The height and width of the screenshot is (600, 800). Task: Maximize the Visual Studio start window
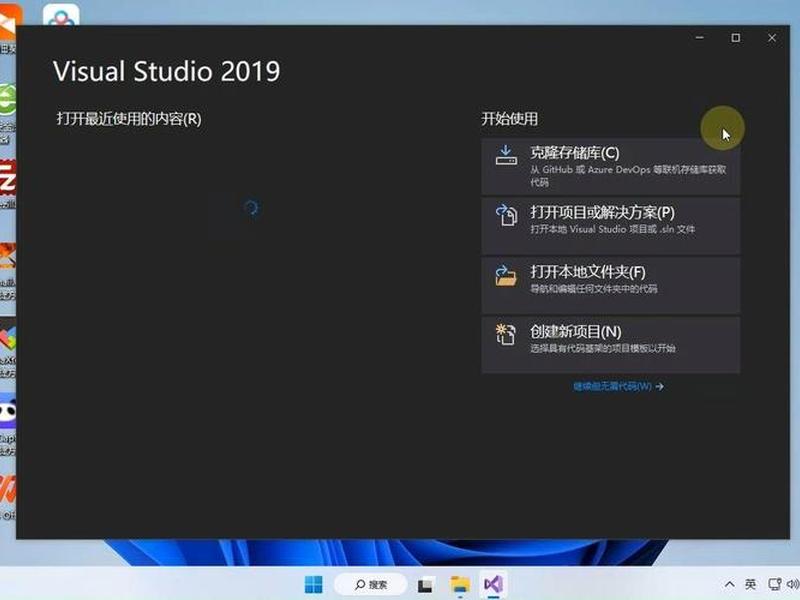[736, 38]
